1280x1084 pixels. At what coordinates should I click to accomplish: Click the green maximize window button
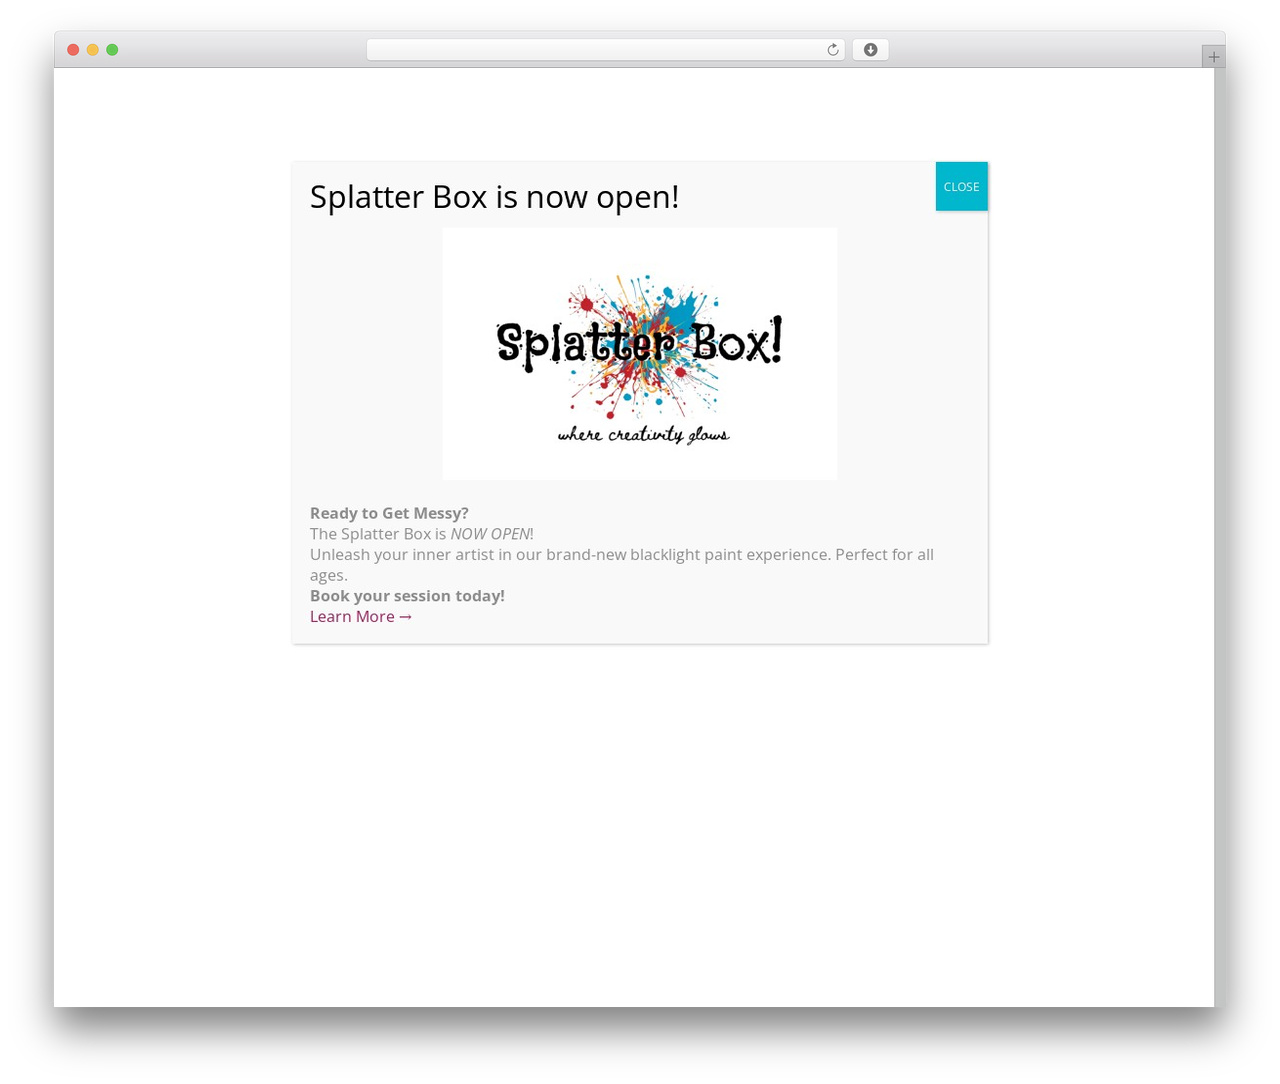[112, 50]
